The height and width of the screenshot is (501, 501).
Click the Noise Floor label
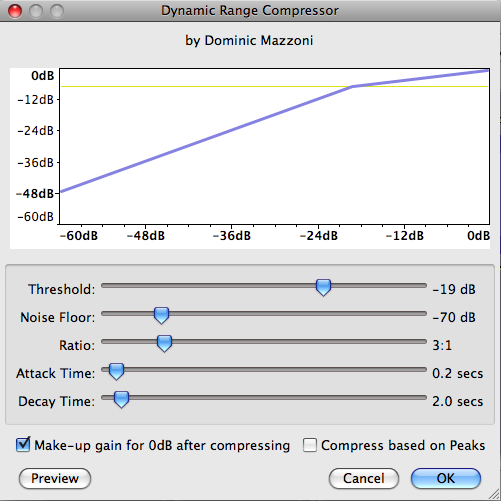[x=58, y=317]
